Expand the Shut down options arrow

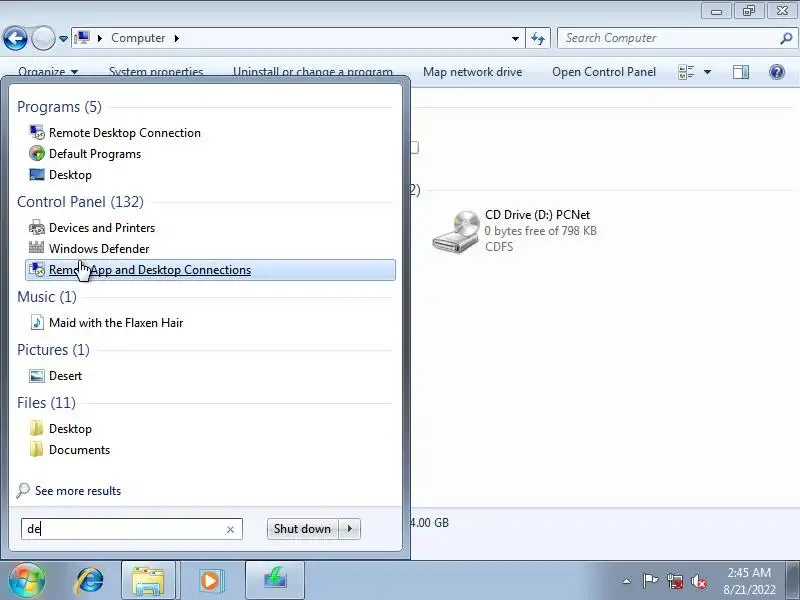click(x=350, y=529)
